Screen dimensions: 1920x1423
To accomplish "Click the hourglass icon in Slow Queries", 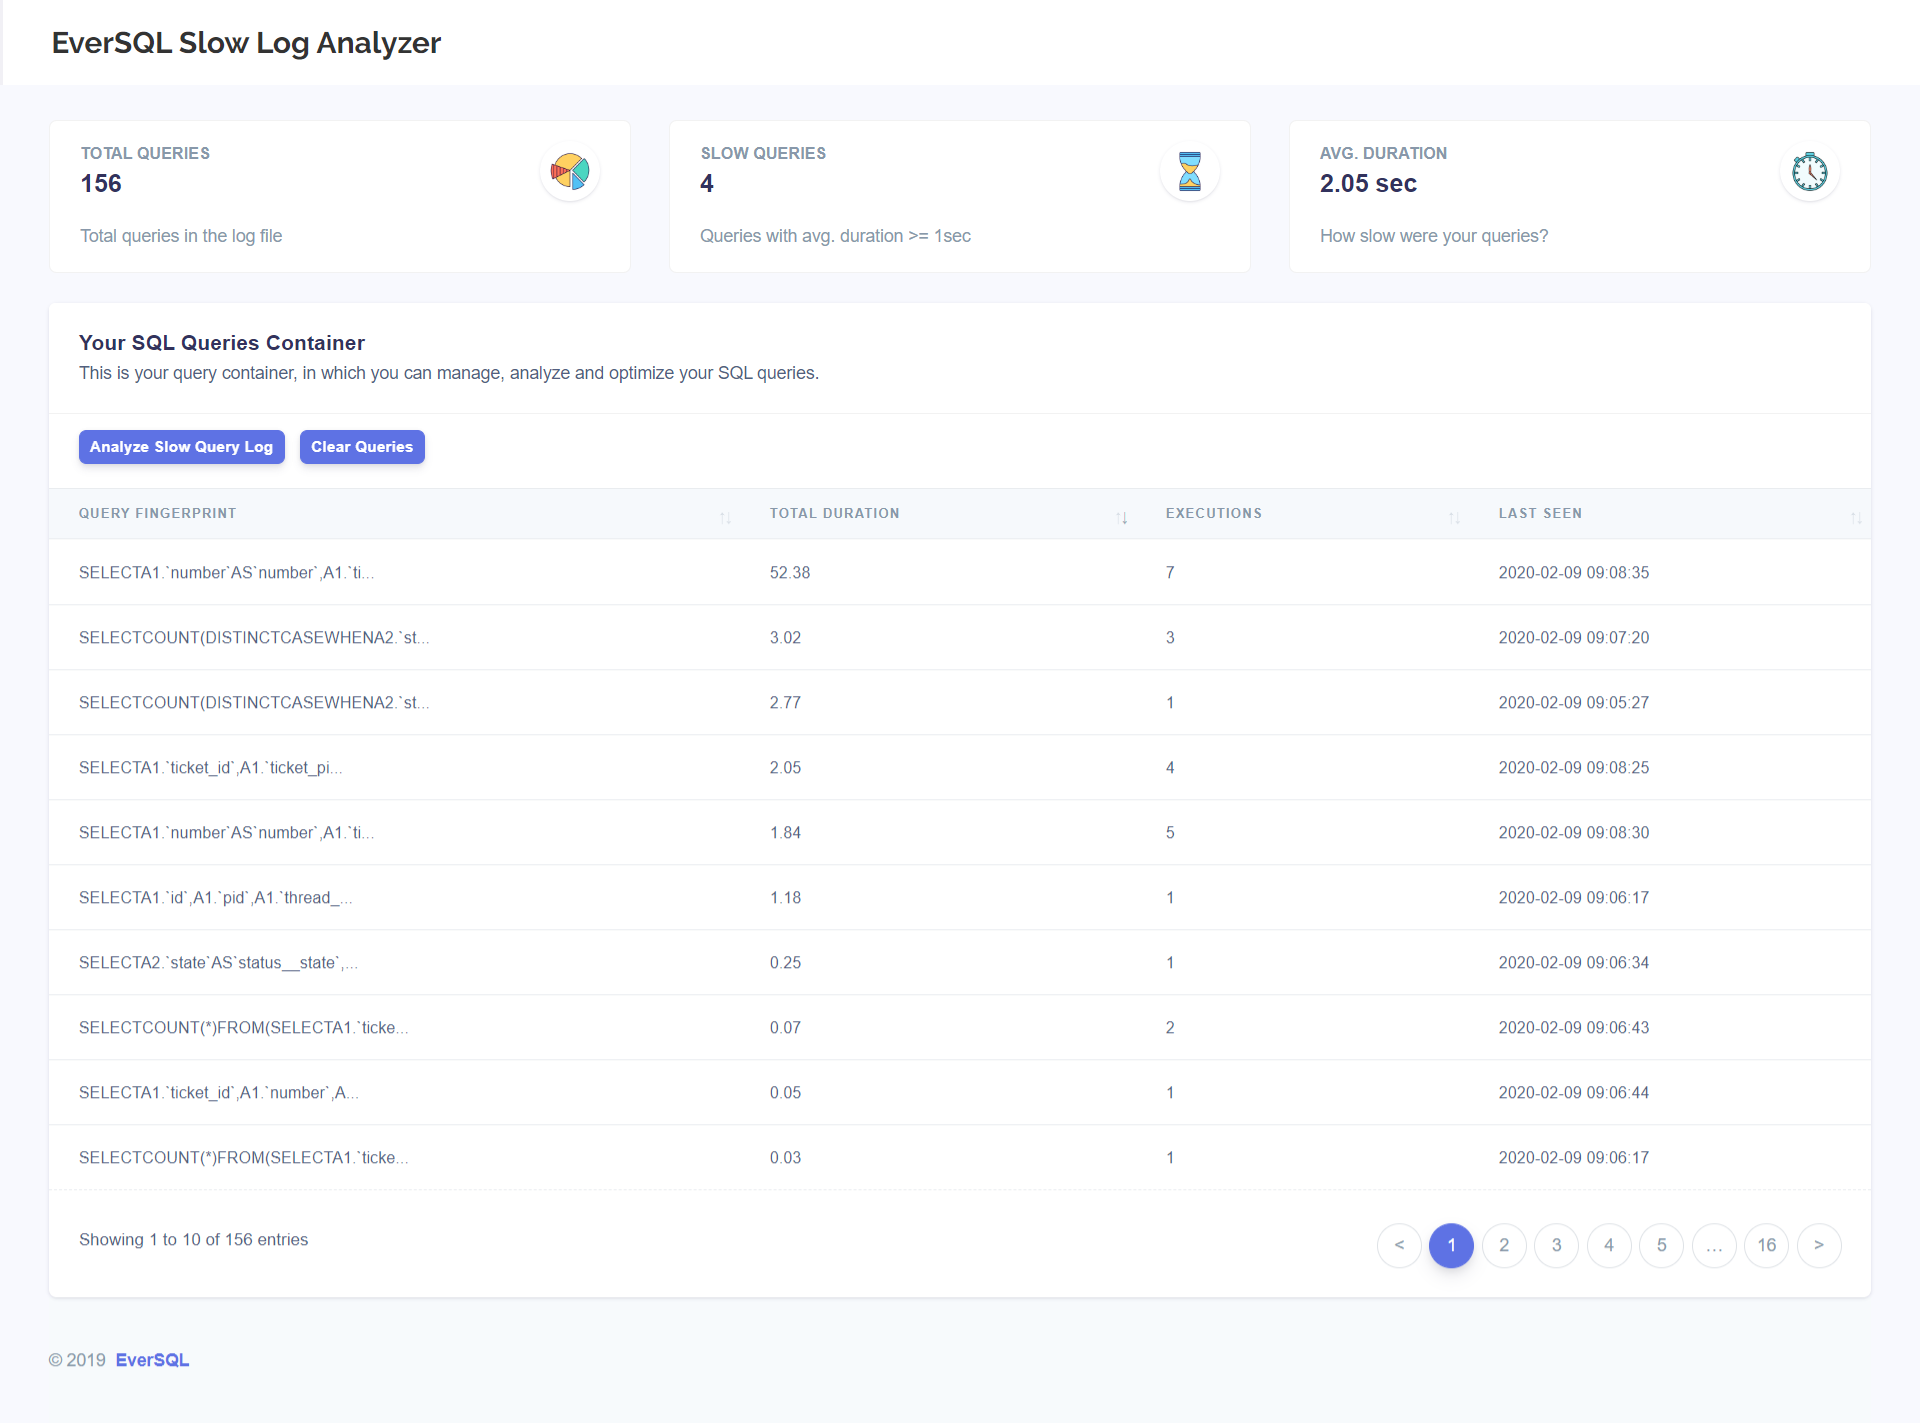I will (x=1189, y=172).
